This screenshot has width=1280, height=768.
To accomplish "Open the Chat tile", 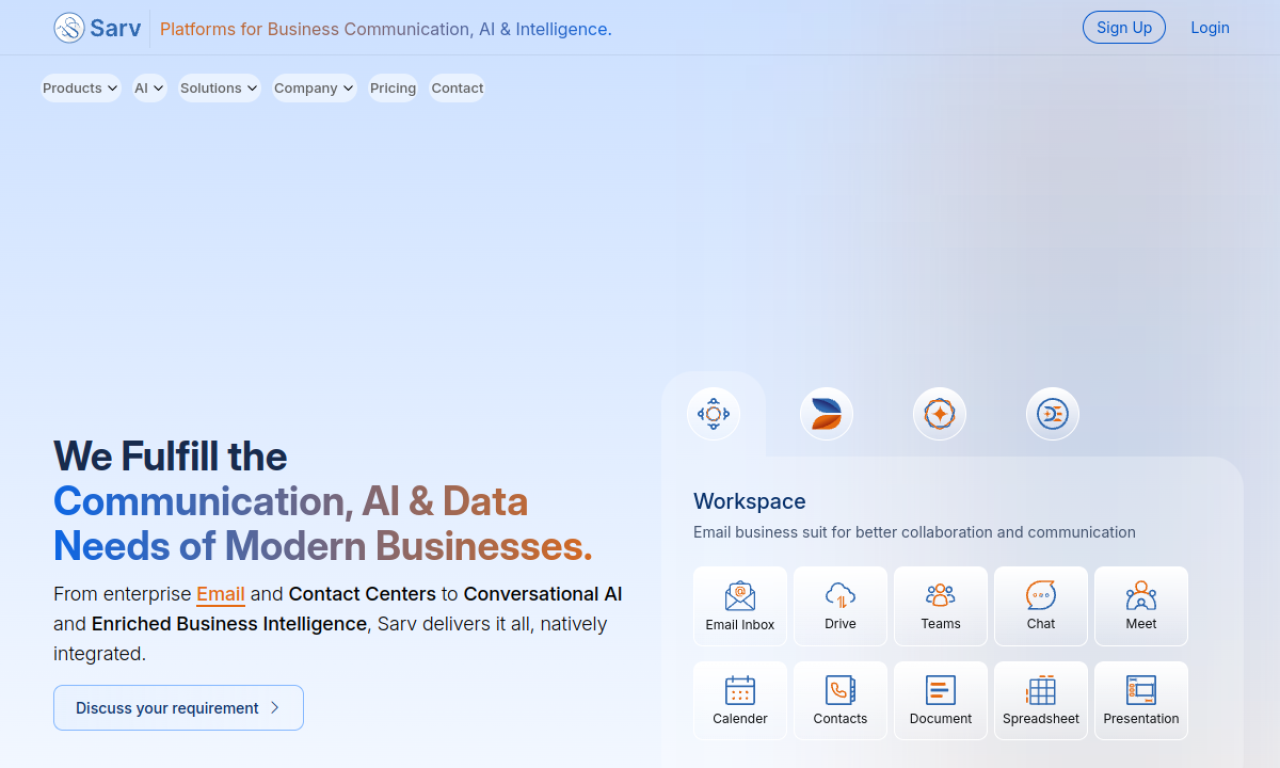I will (1041, 606).
